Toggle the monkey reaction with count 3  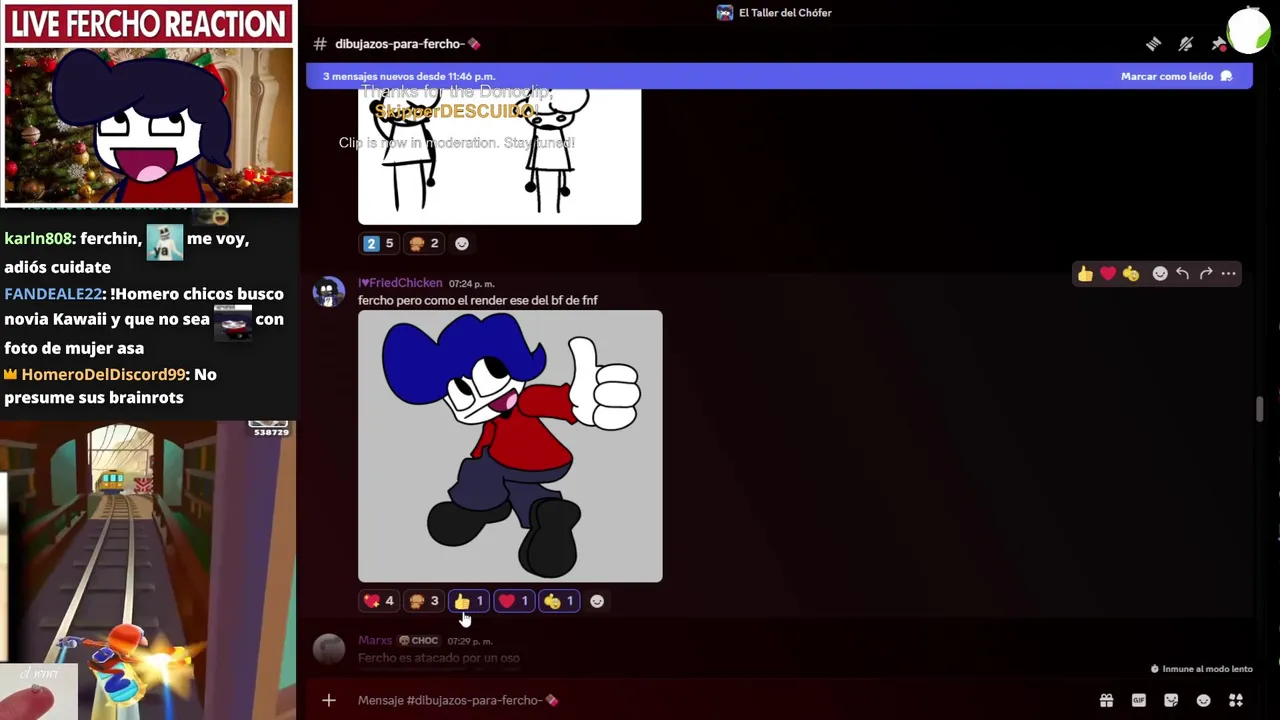coord(424,601)
